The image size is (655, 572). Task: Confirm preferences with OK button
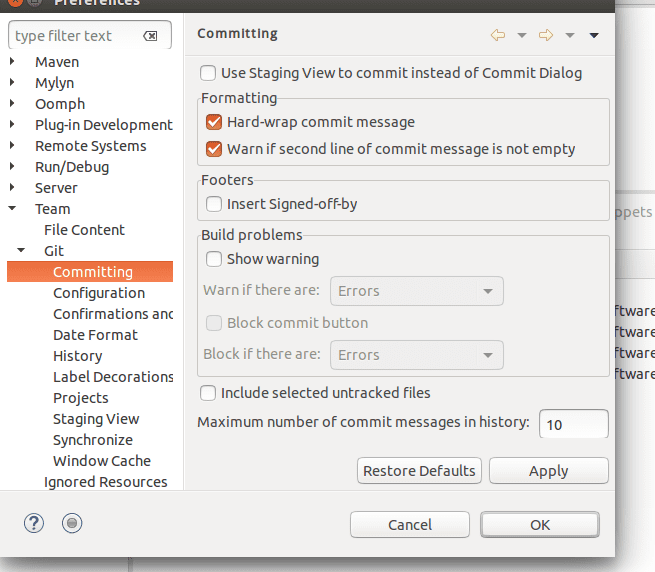(x=540, y=525)
